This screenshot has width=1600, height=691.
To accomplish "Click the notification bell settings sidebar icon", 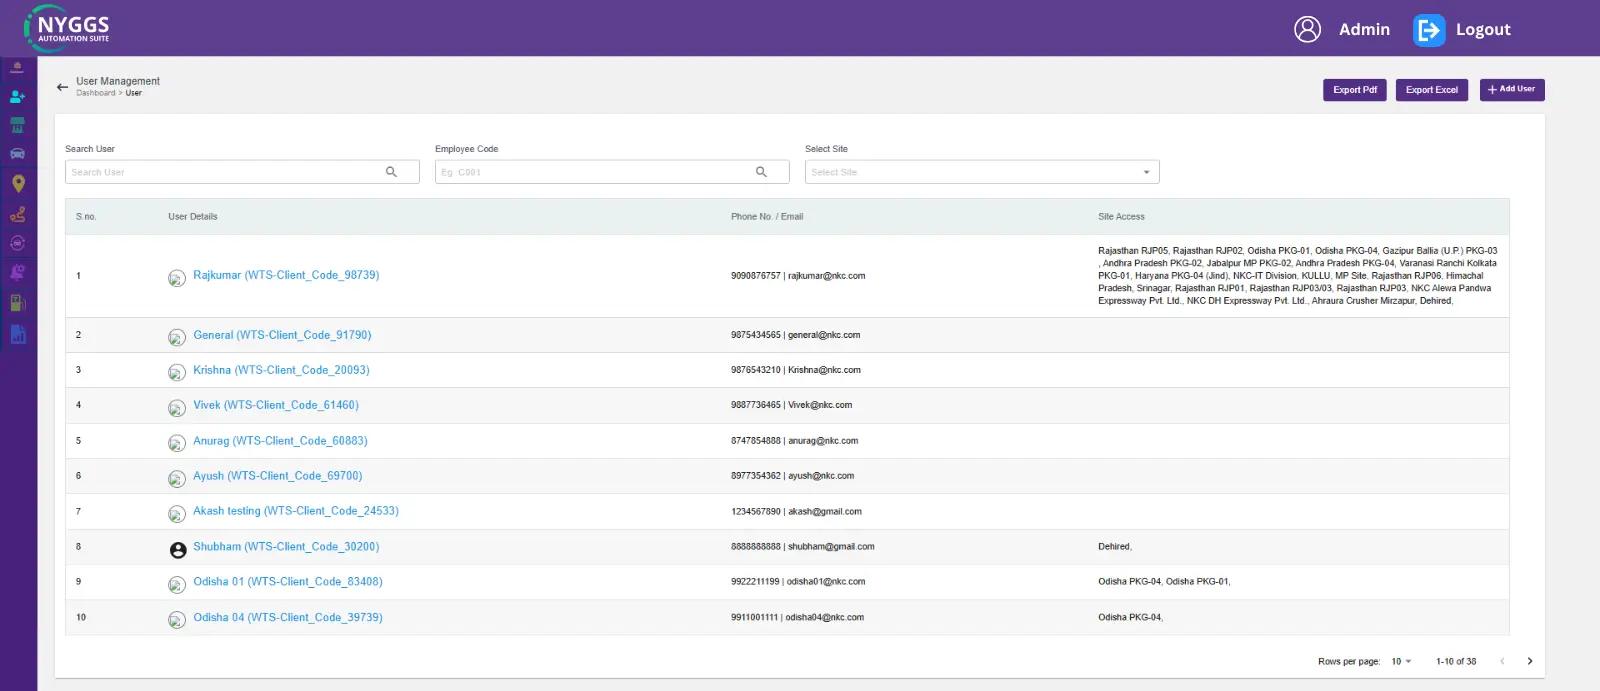I will coord(17,272).
